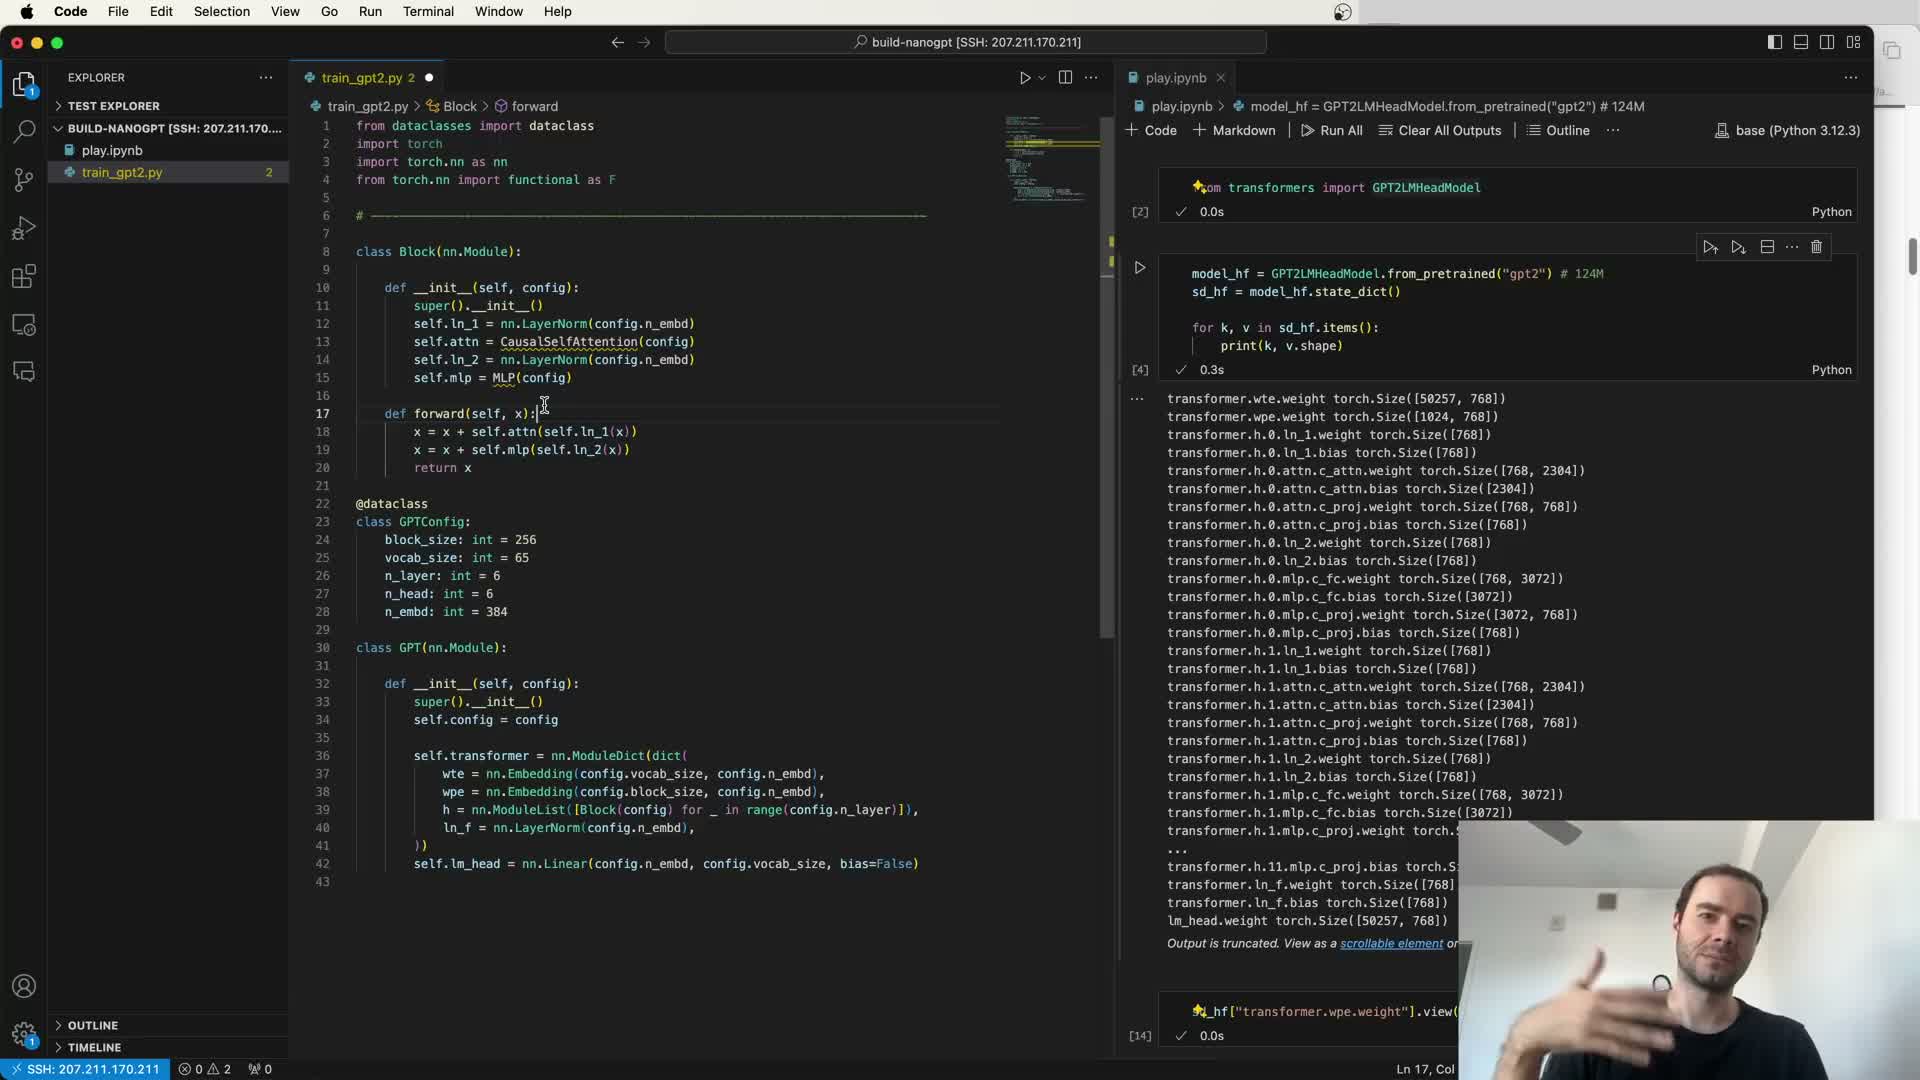Open the Terminal menu
The height and width of the screenshot is (1080, 1920).
pyautogui.click(x=428, y=11)
